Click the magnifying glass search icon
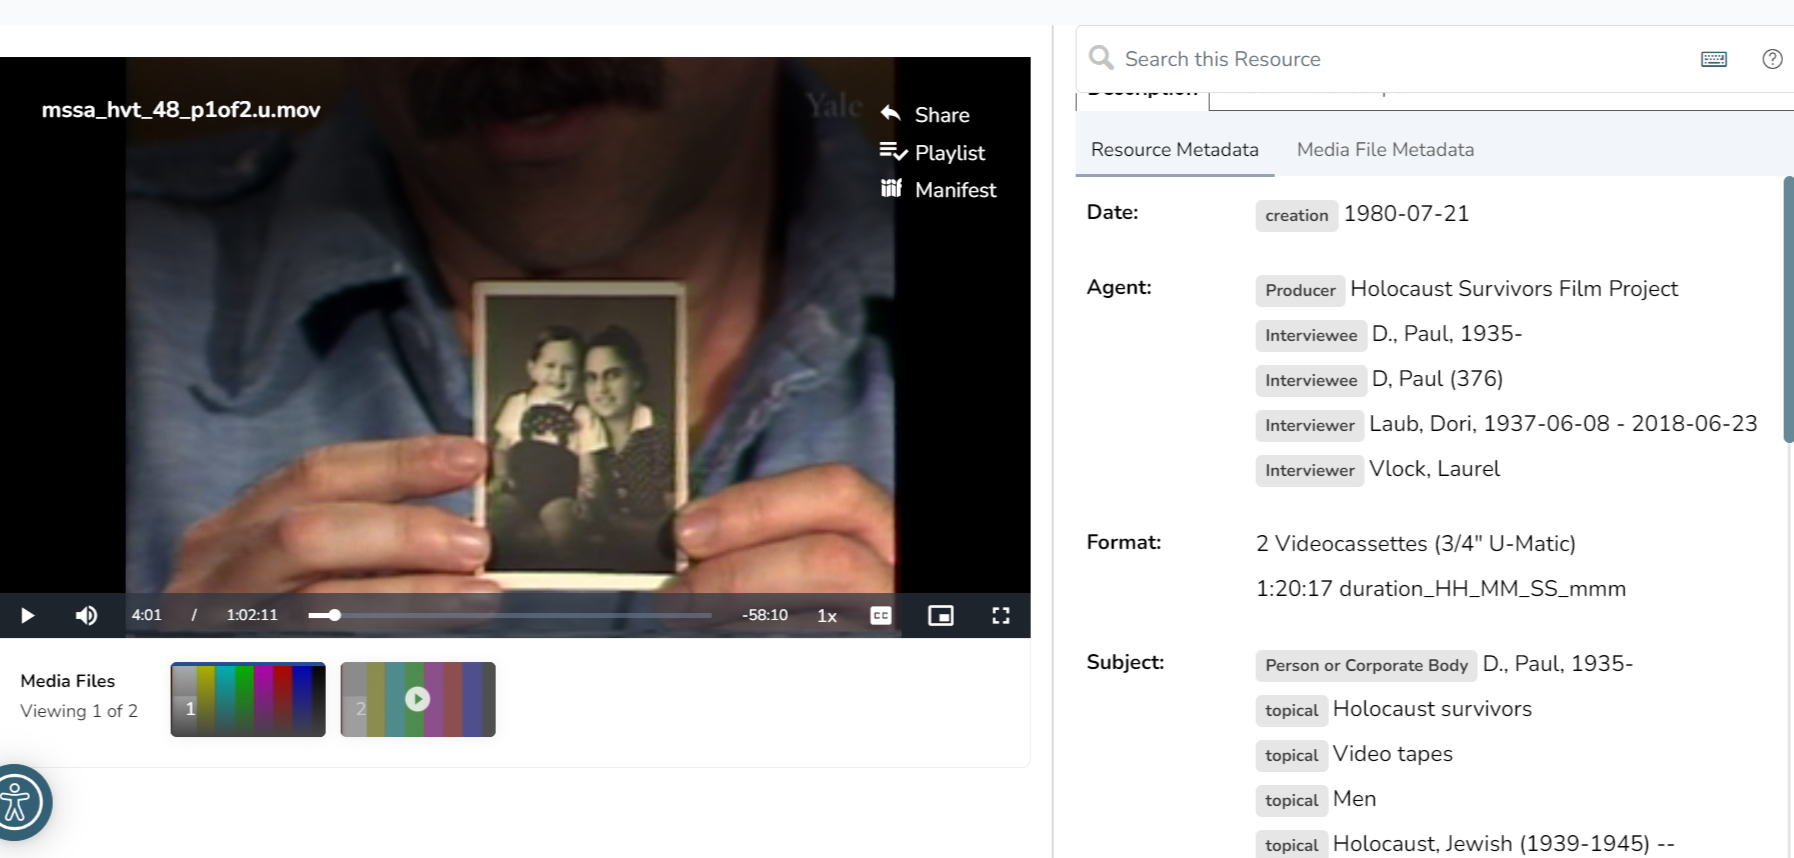This screenshot has width=1794, height=858. (x=1101, y=58)
